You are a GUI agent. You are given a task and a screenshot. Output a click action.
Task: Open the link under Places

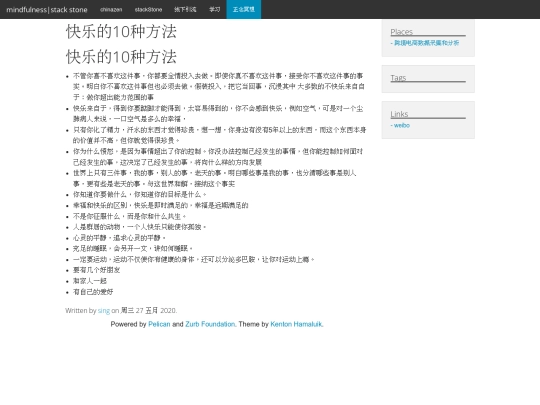coord(425,43)
